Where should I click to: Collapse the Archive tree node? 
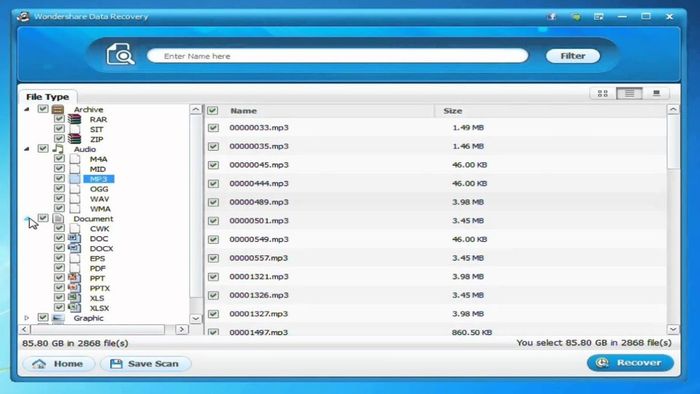(27, 109)
